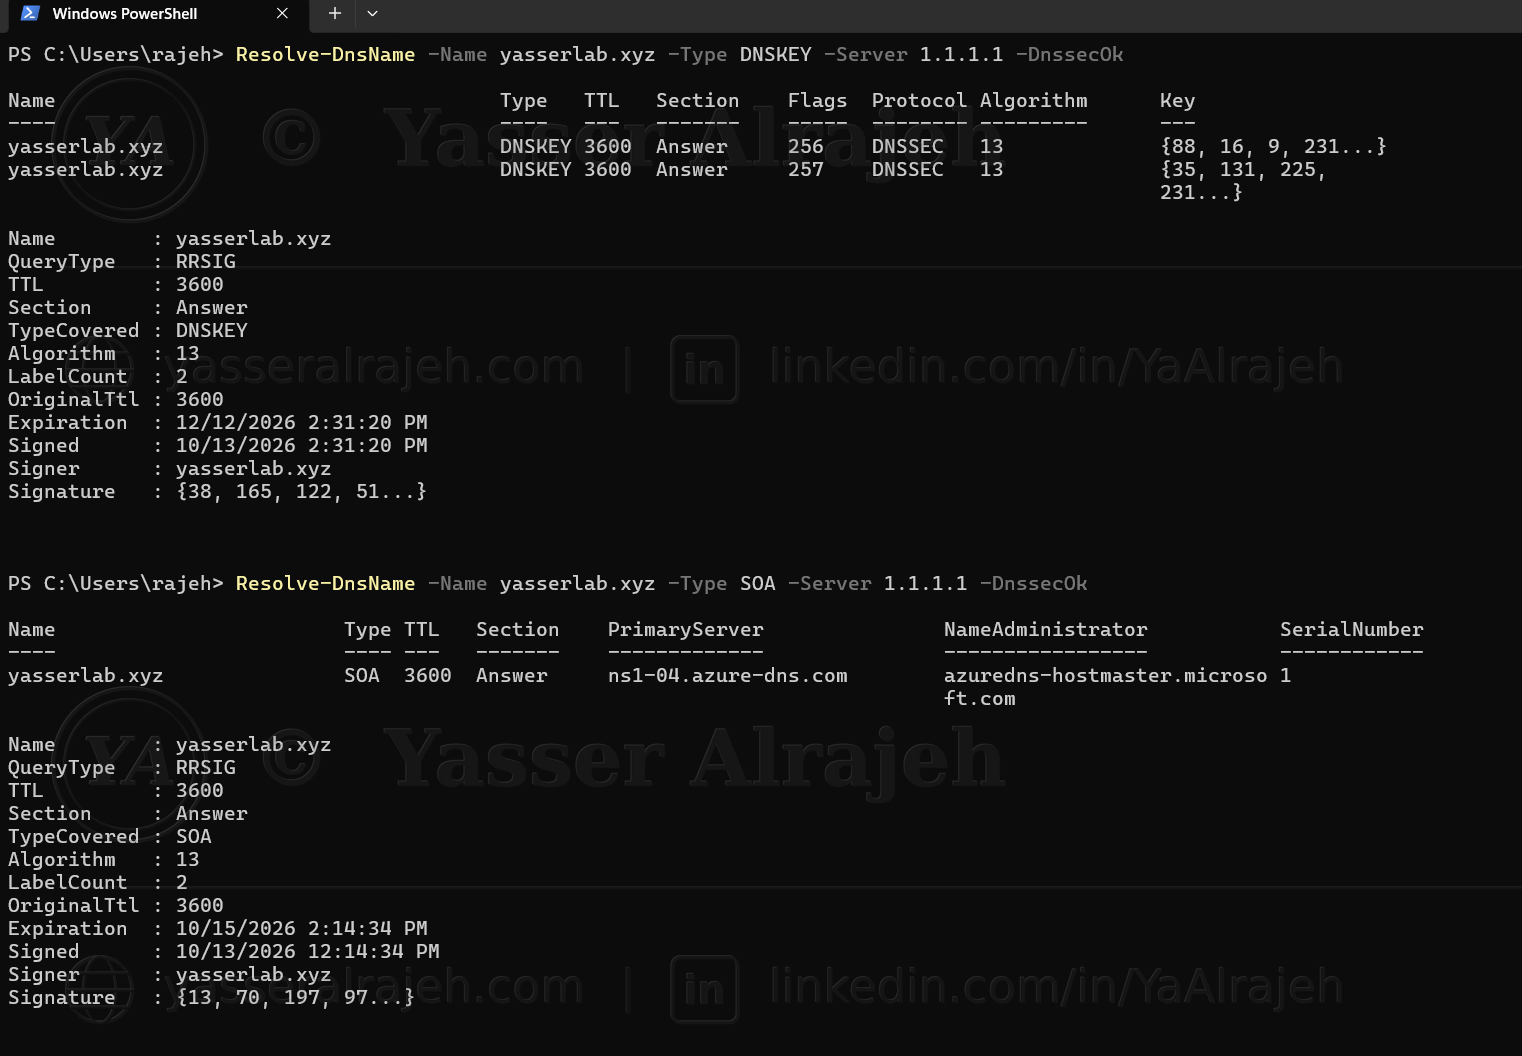This screenshot has width=1522, height=1056.
Task: Click the second Resolve-DnsName command with SOA
Action: [661, 583]
